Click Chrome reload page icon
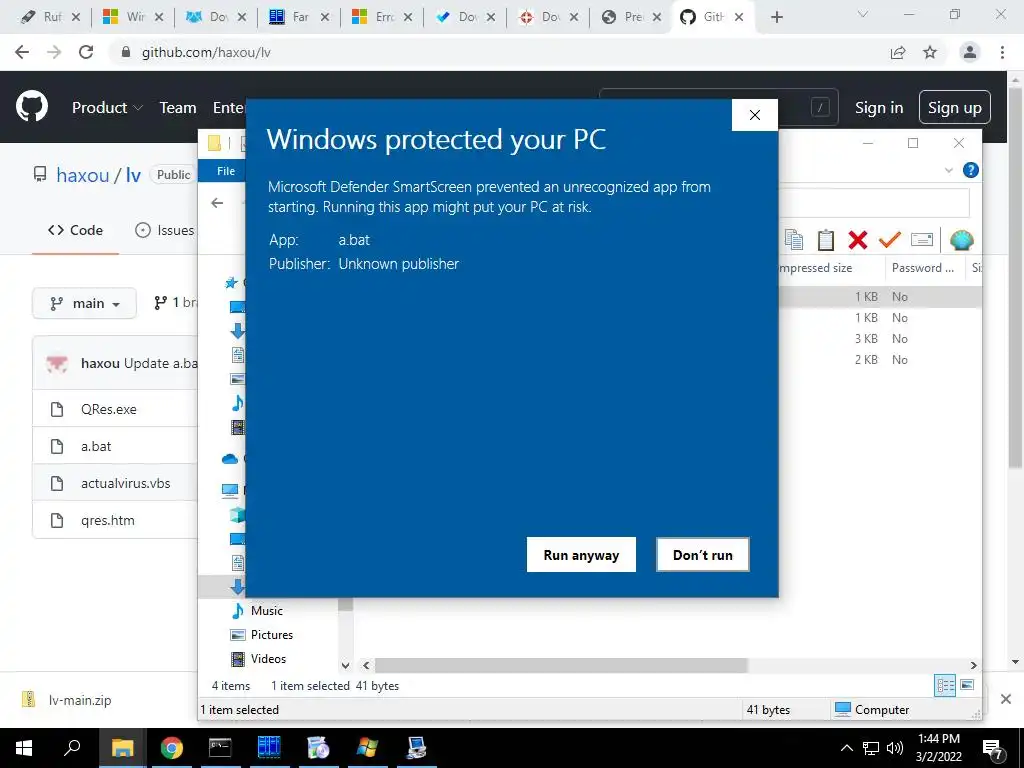The width and height of the screenshot is (1024, 768). [86, 52]
